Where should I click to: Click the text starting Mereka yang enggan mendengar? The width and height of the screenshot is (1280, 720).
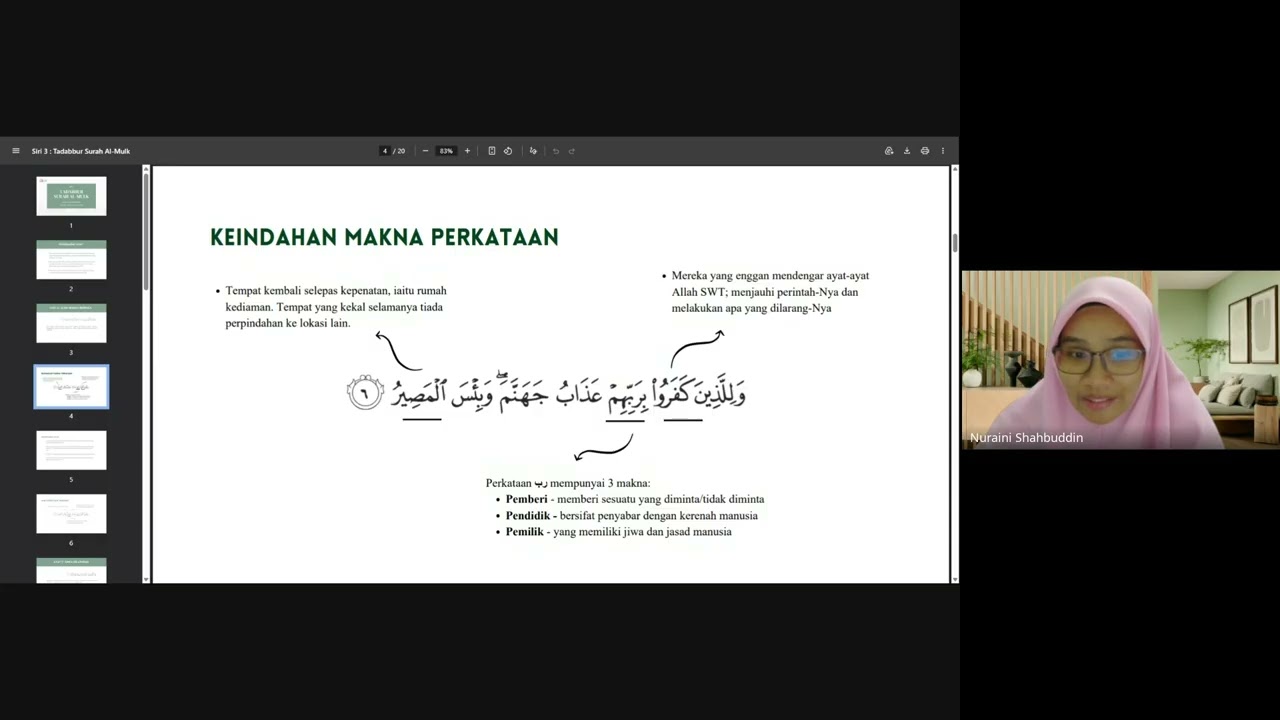point(770,292)
